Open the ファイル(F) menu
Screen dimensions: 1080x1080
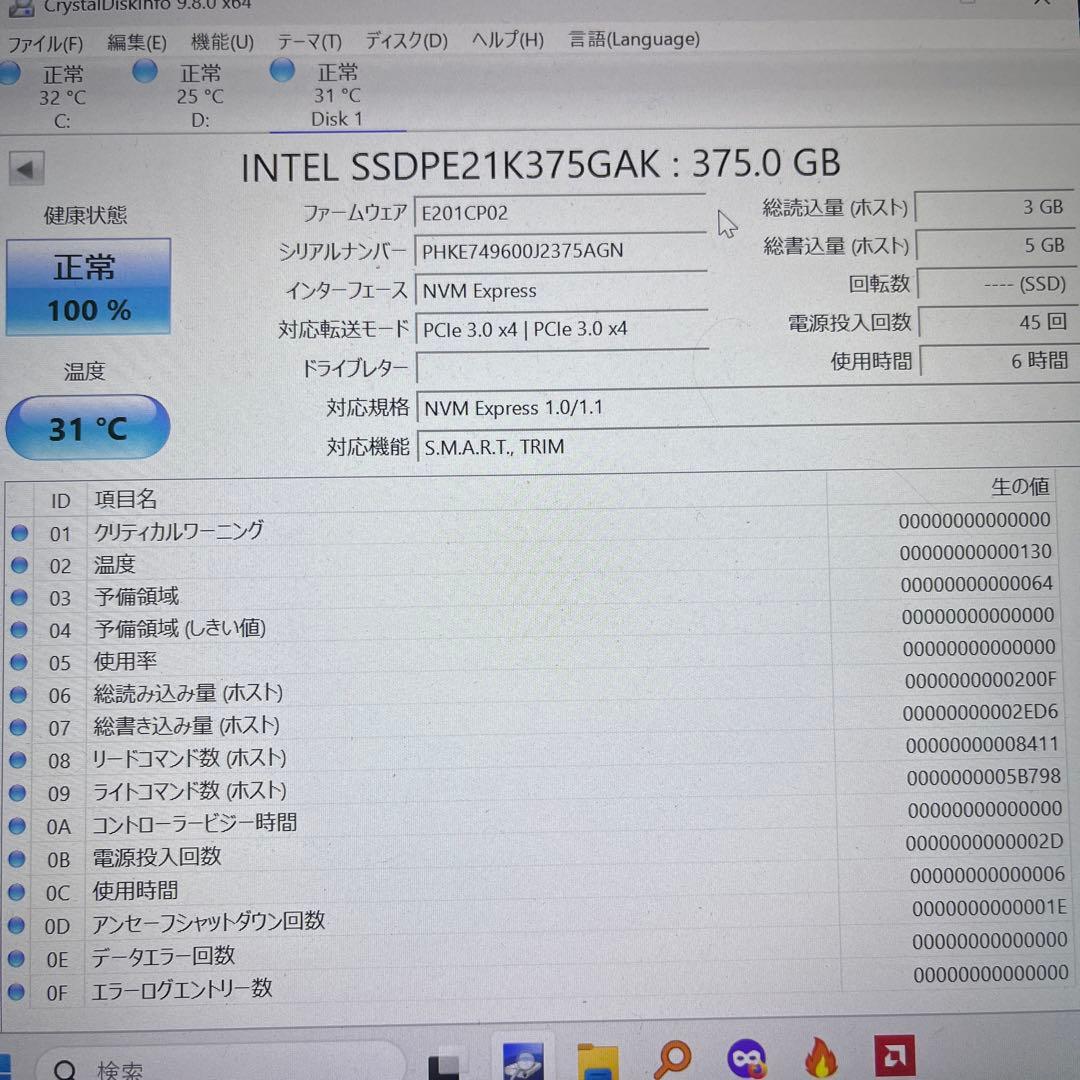[45, 44]
